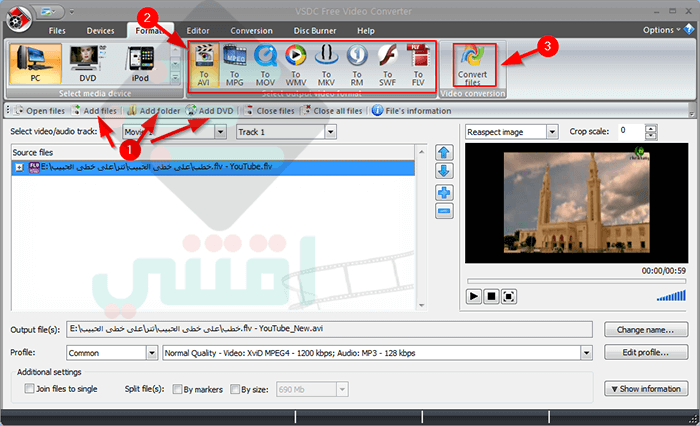Open the 690 Mb split size dropdown
The image size is (700, 426).
click(x=342, y=389)
